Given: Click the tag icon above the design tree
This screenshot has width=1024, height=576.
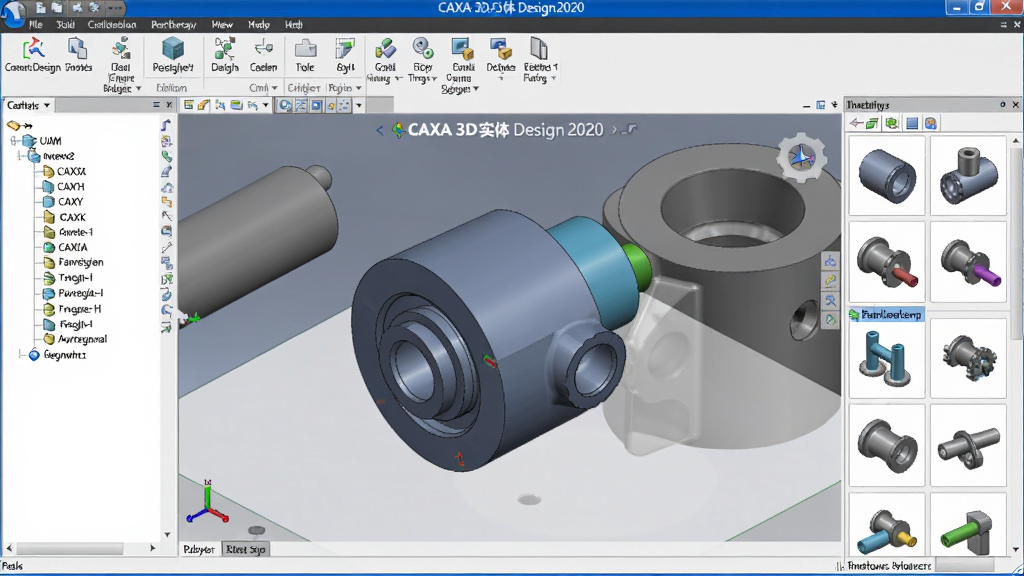Looking at the screenshot, I should click(x=14, y=125).
